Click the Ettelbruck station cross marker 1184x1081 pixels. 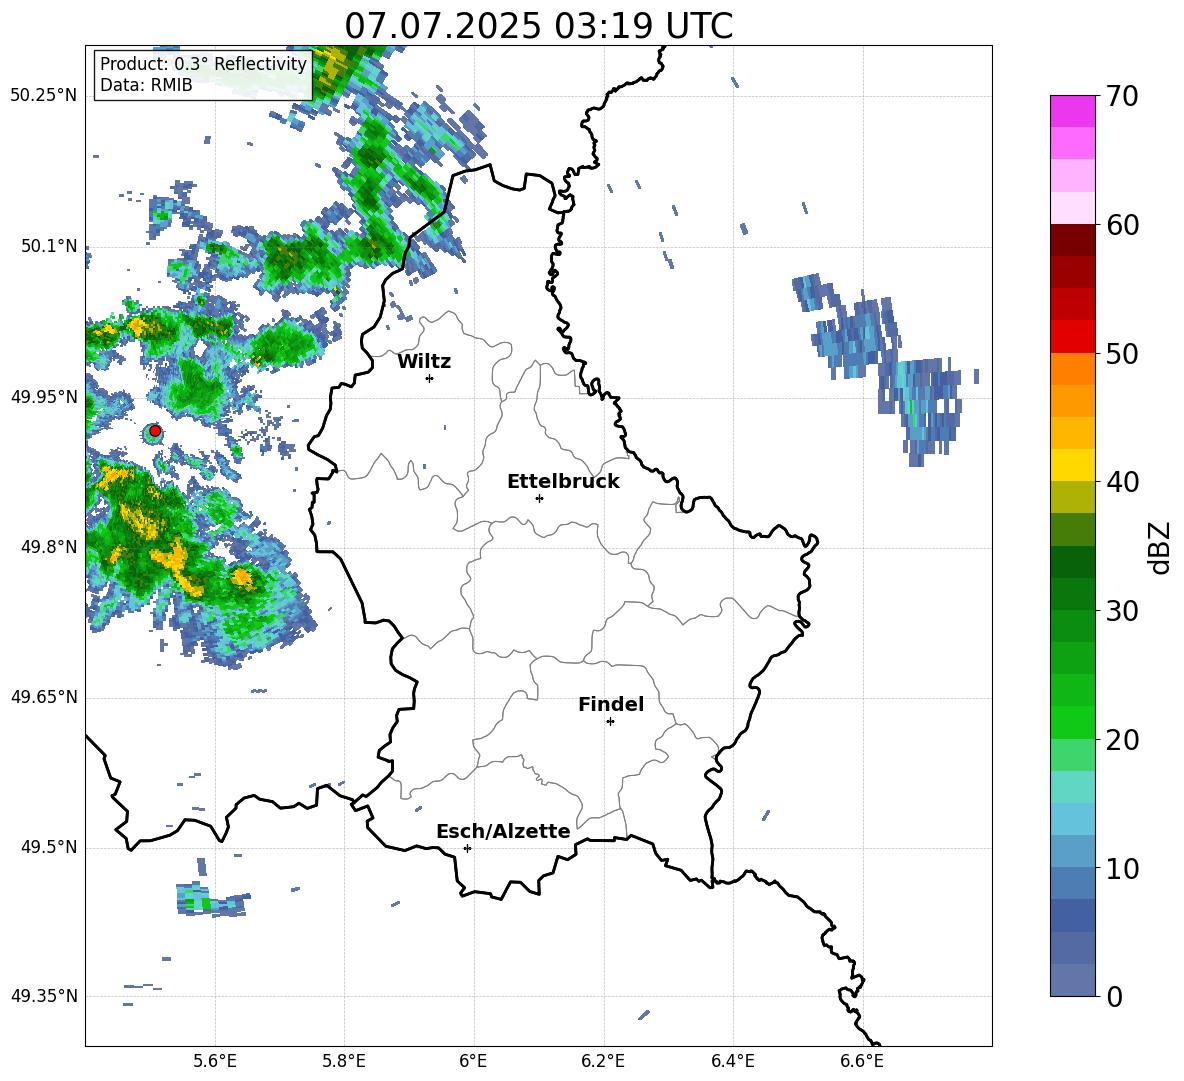tap(539, 498)
